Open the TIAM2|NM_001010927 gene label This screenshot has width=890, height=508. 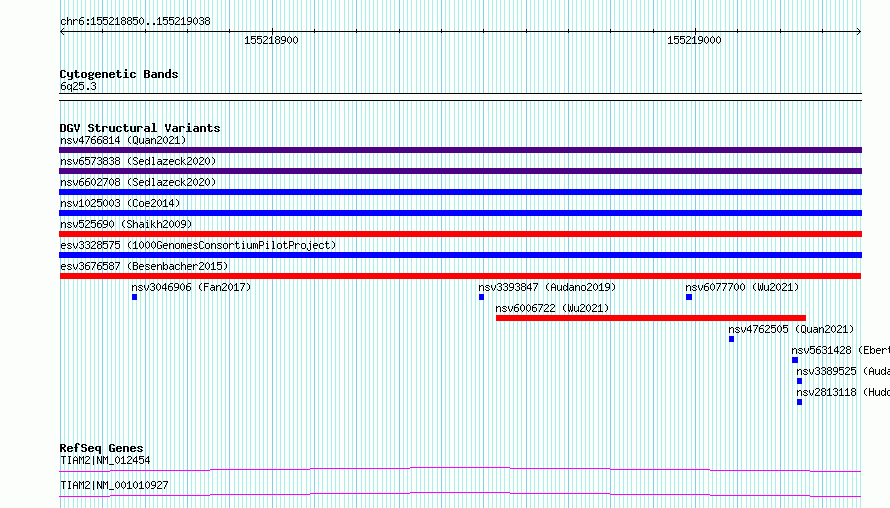[114, 485]
